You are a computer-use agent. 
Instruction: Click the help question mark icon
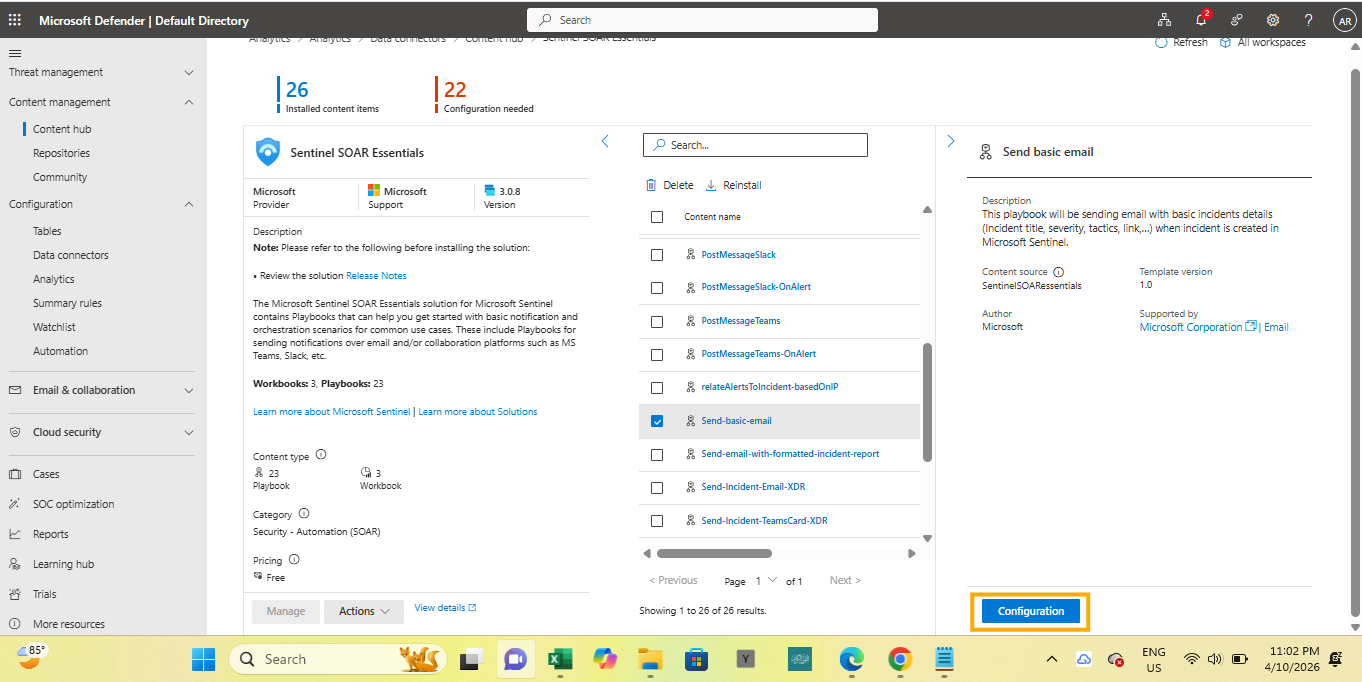[1309, 20]
